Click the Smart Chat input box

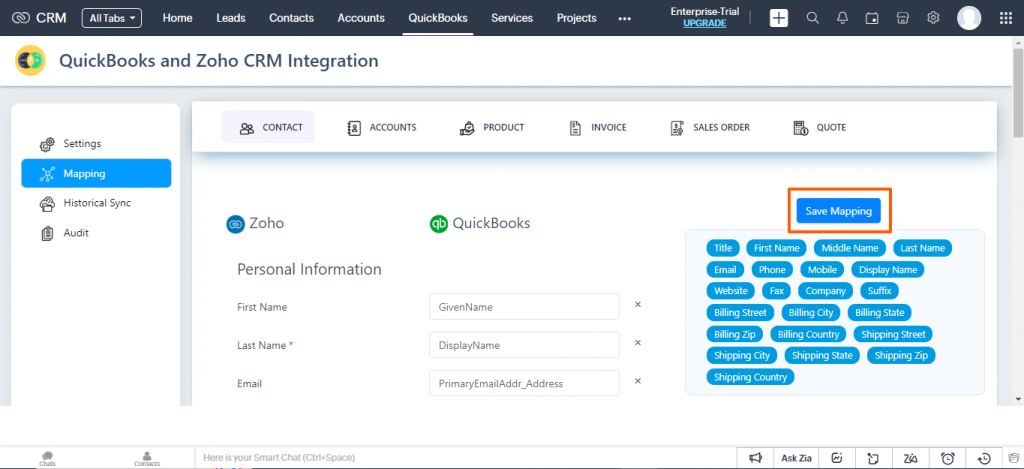click(x=466, y=458)
